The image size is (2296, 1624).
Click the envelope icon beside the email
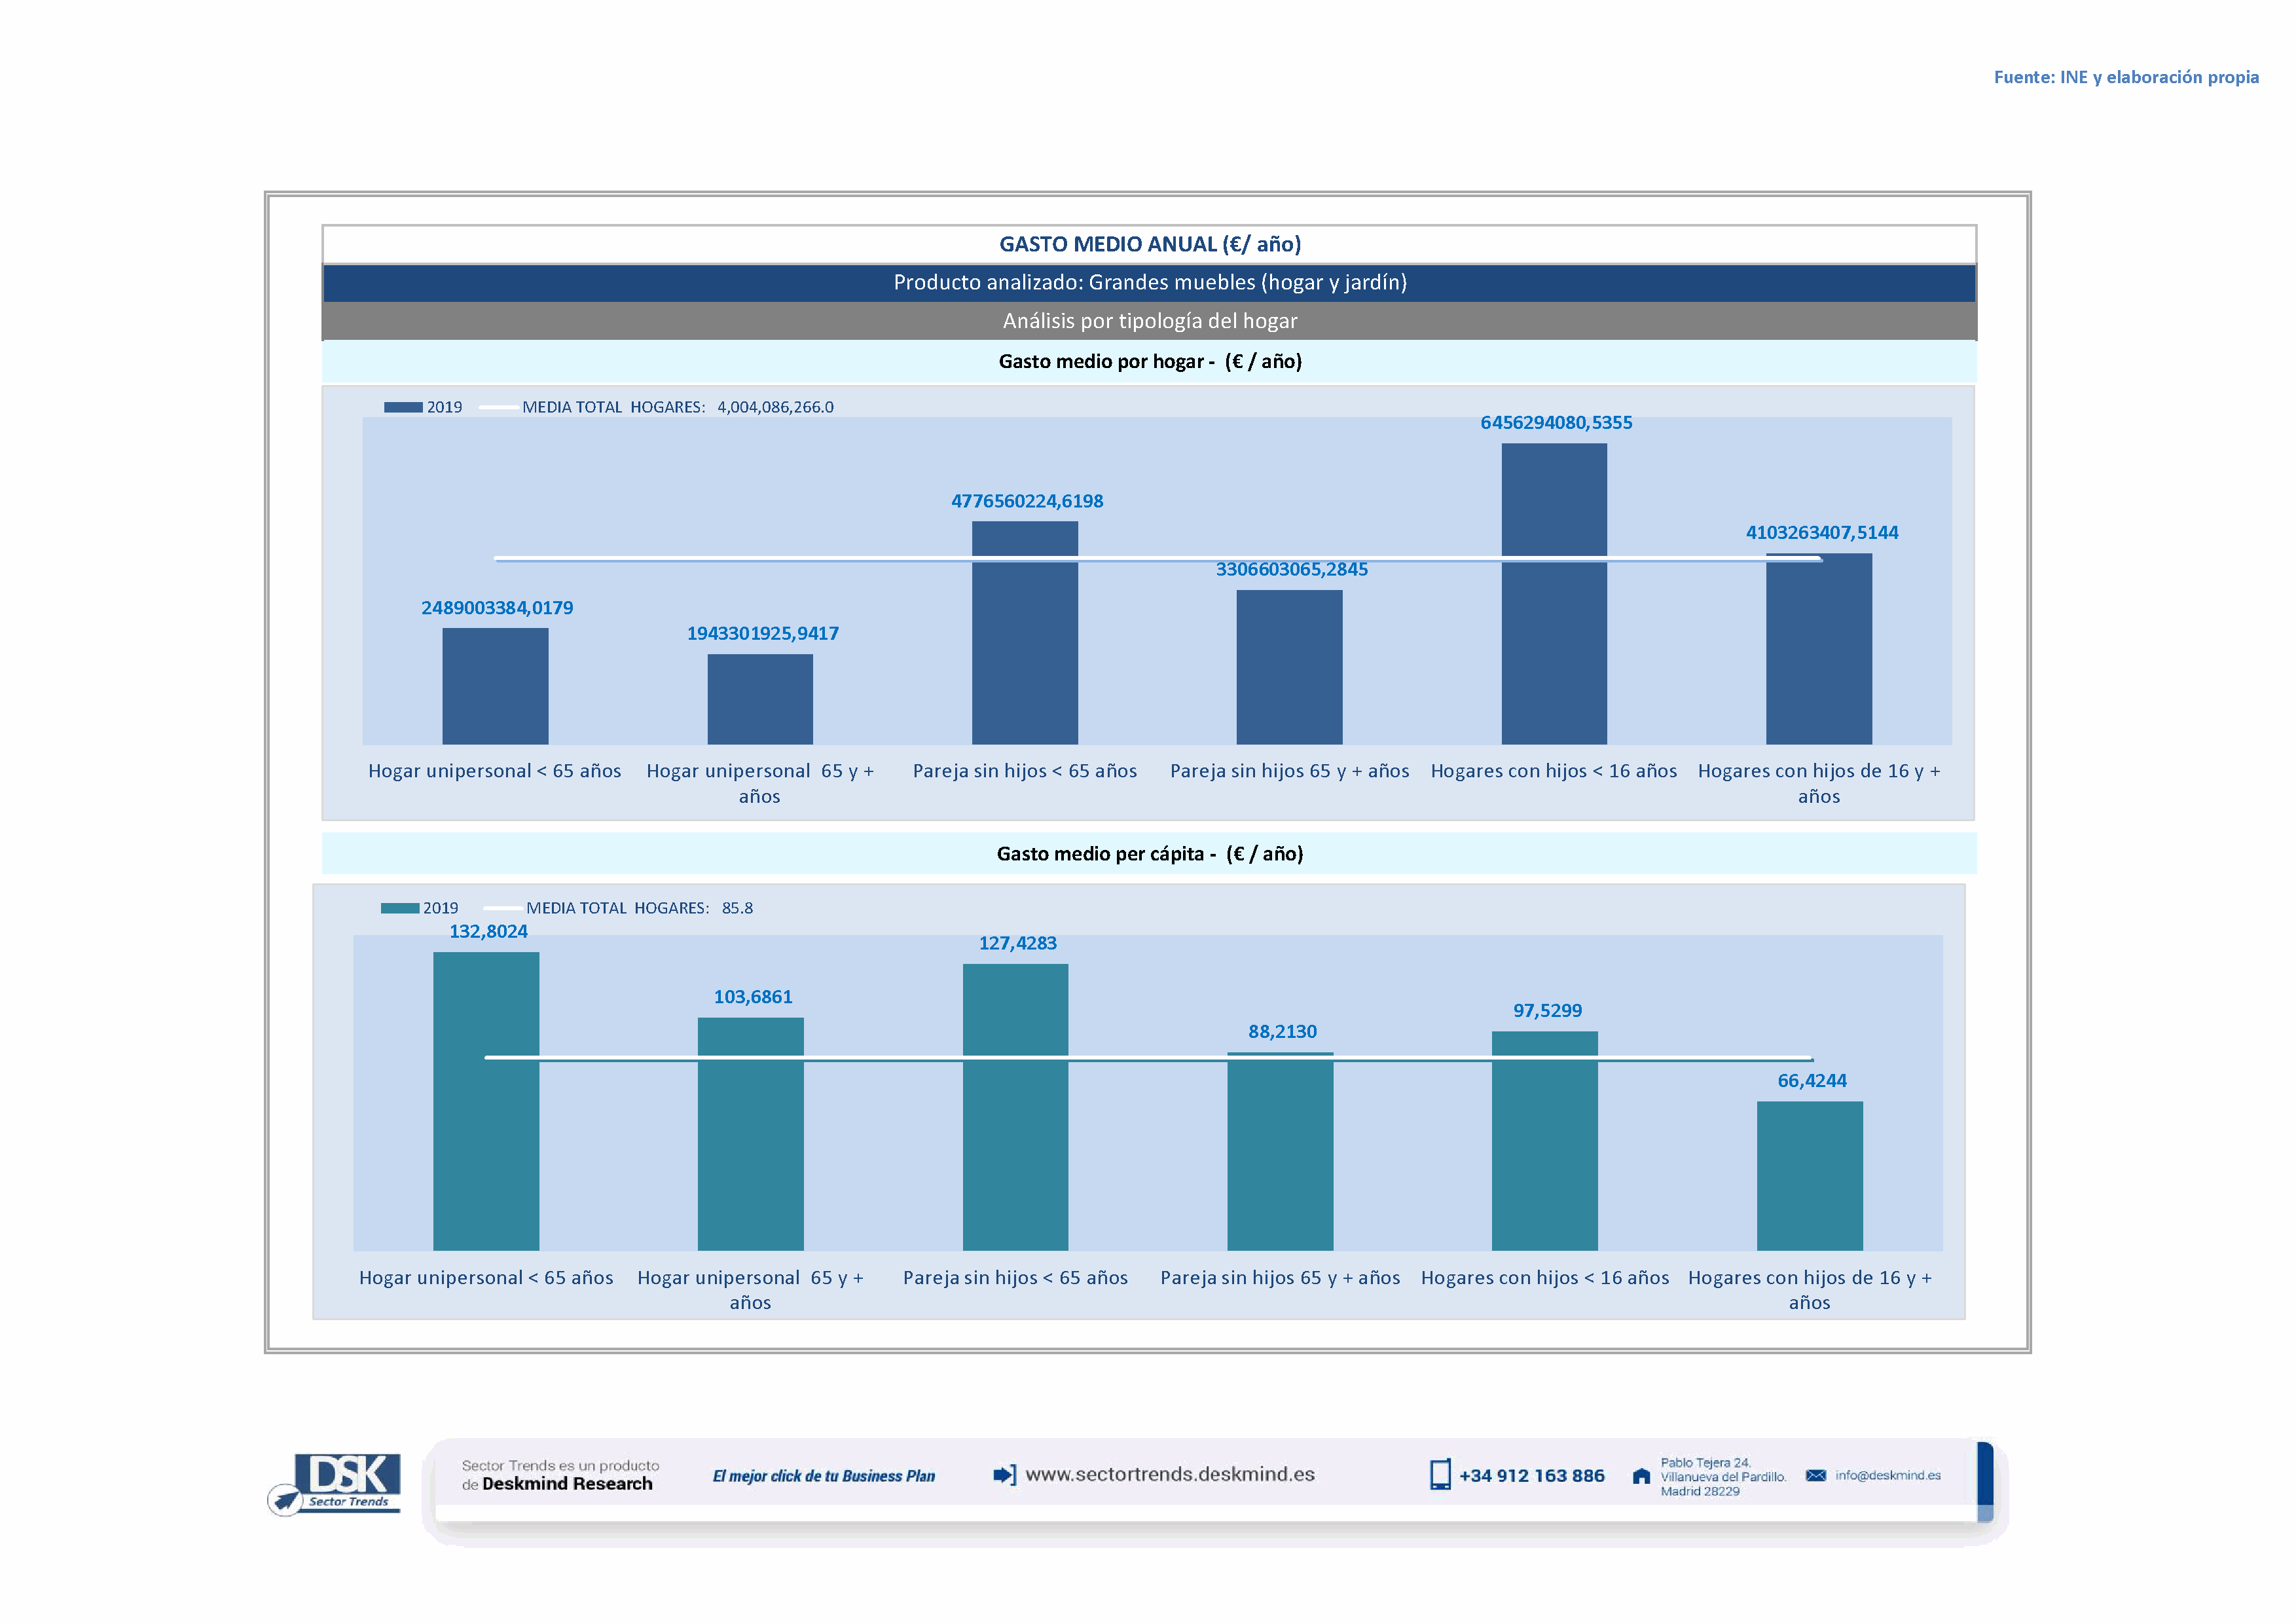1816,1476
